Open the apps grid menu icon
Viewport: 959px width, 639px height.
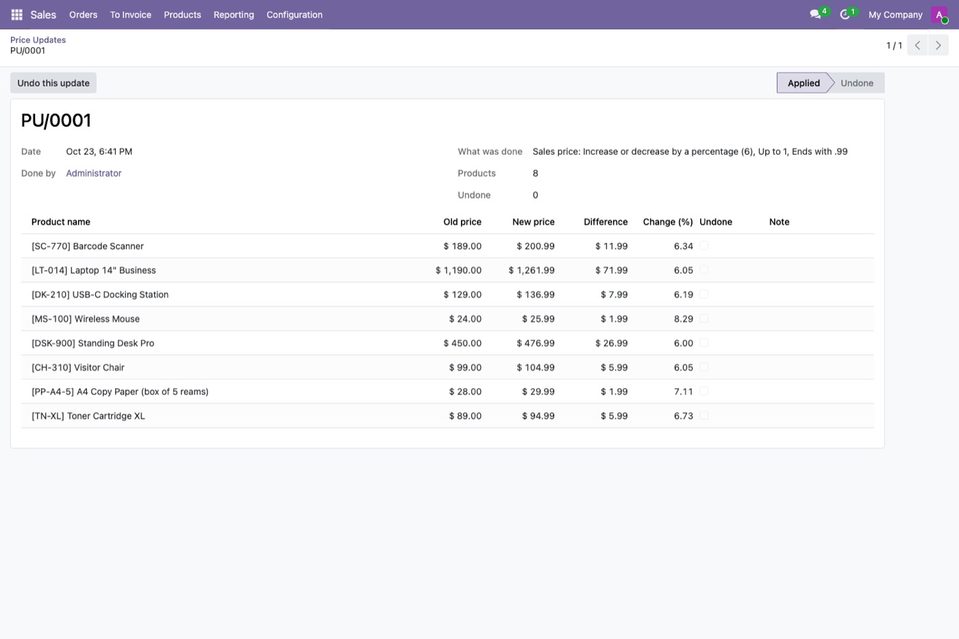[17, 15]
